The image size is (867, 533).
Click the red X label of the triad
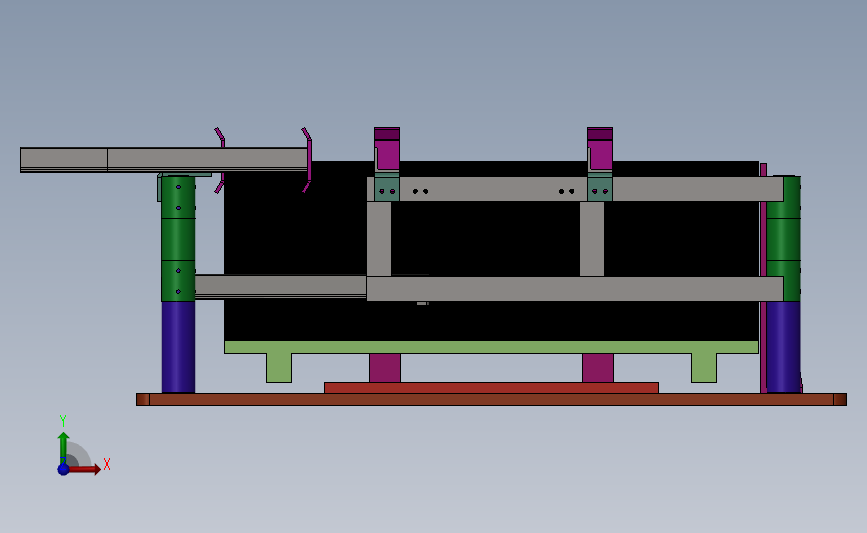[x=107, y=464]
